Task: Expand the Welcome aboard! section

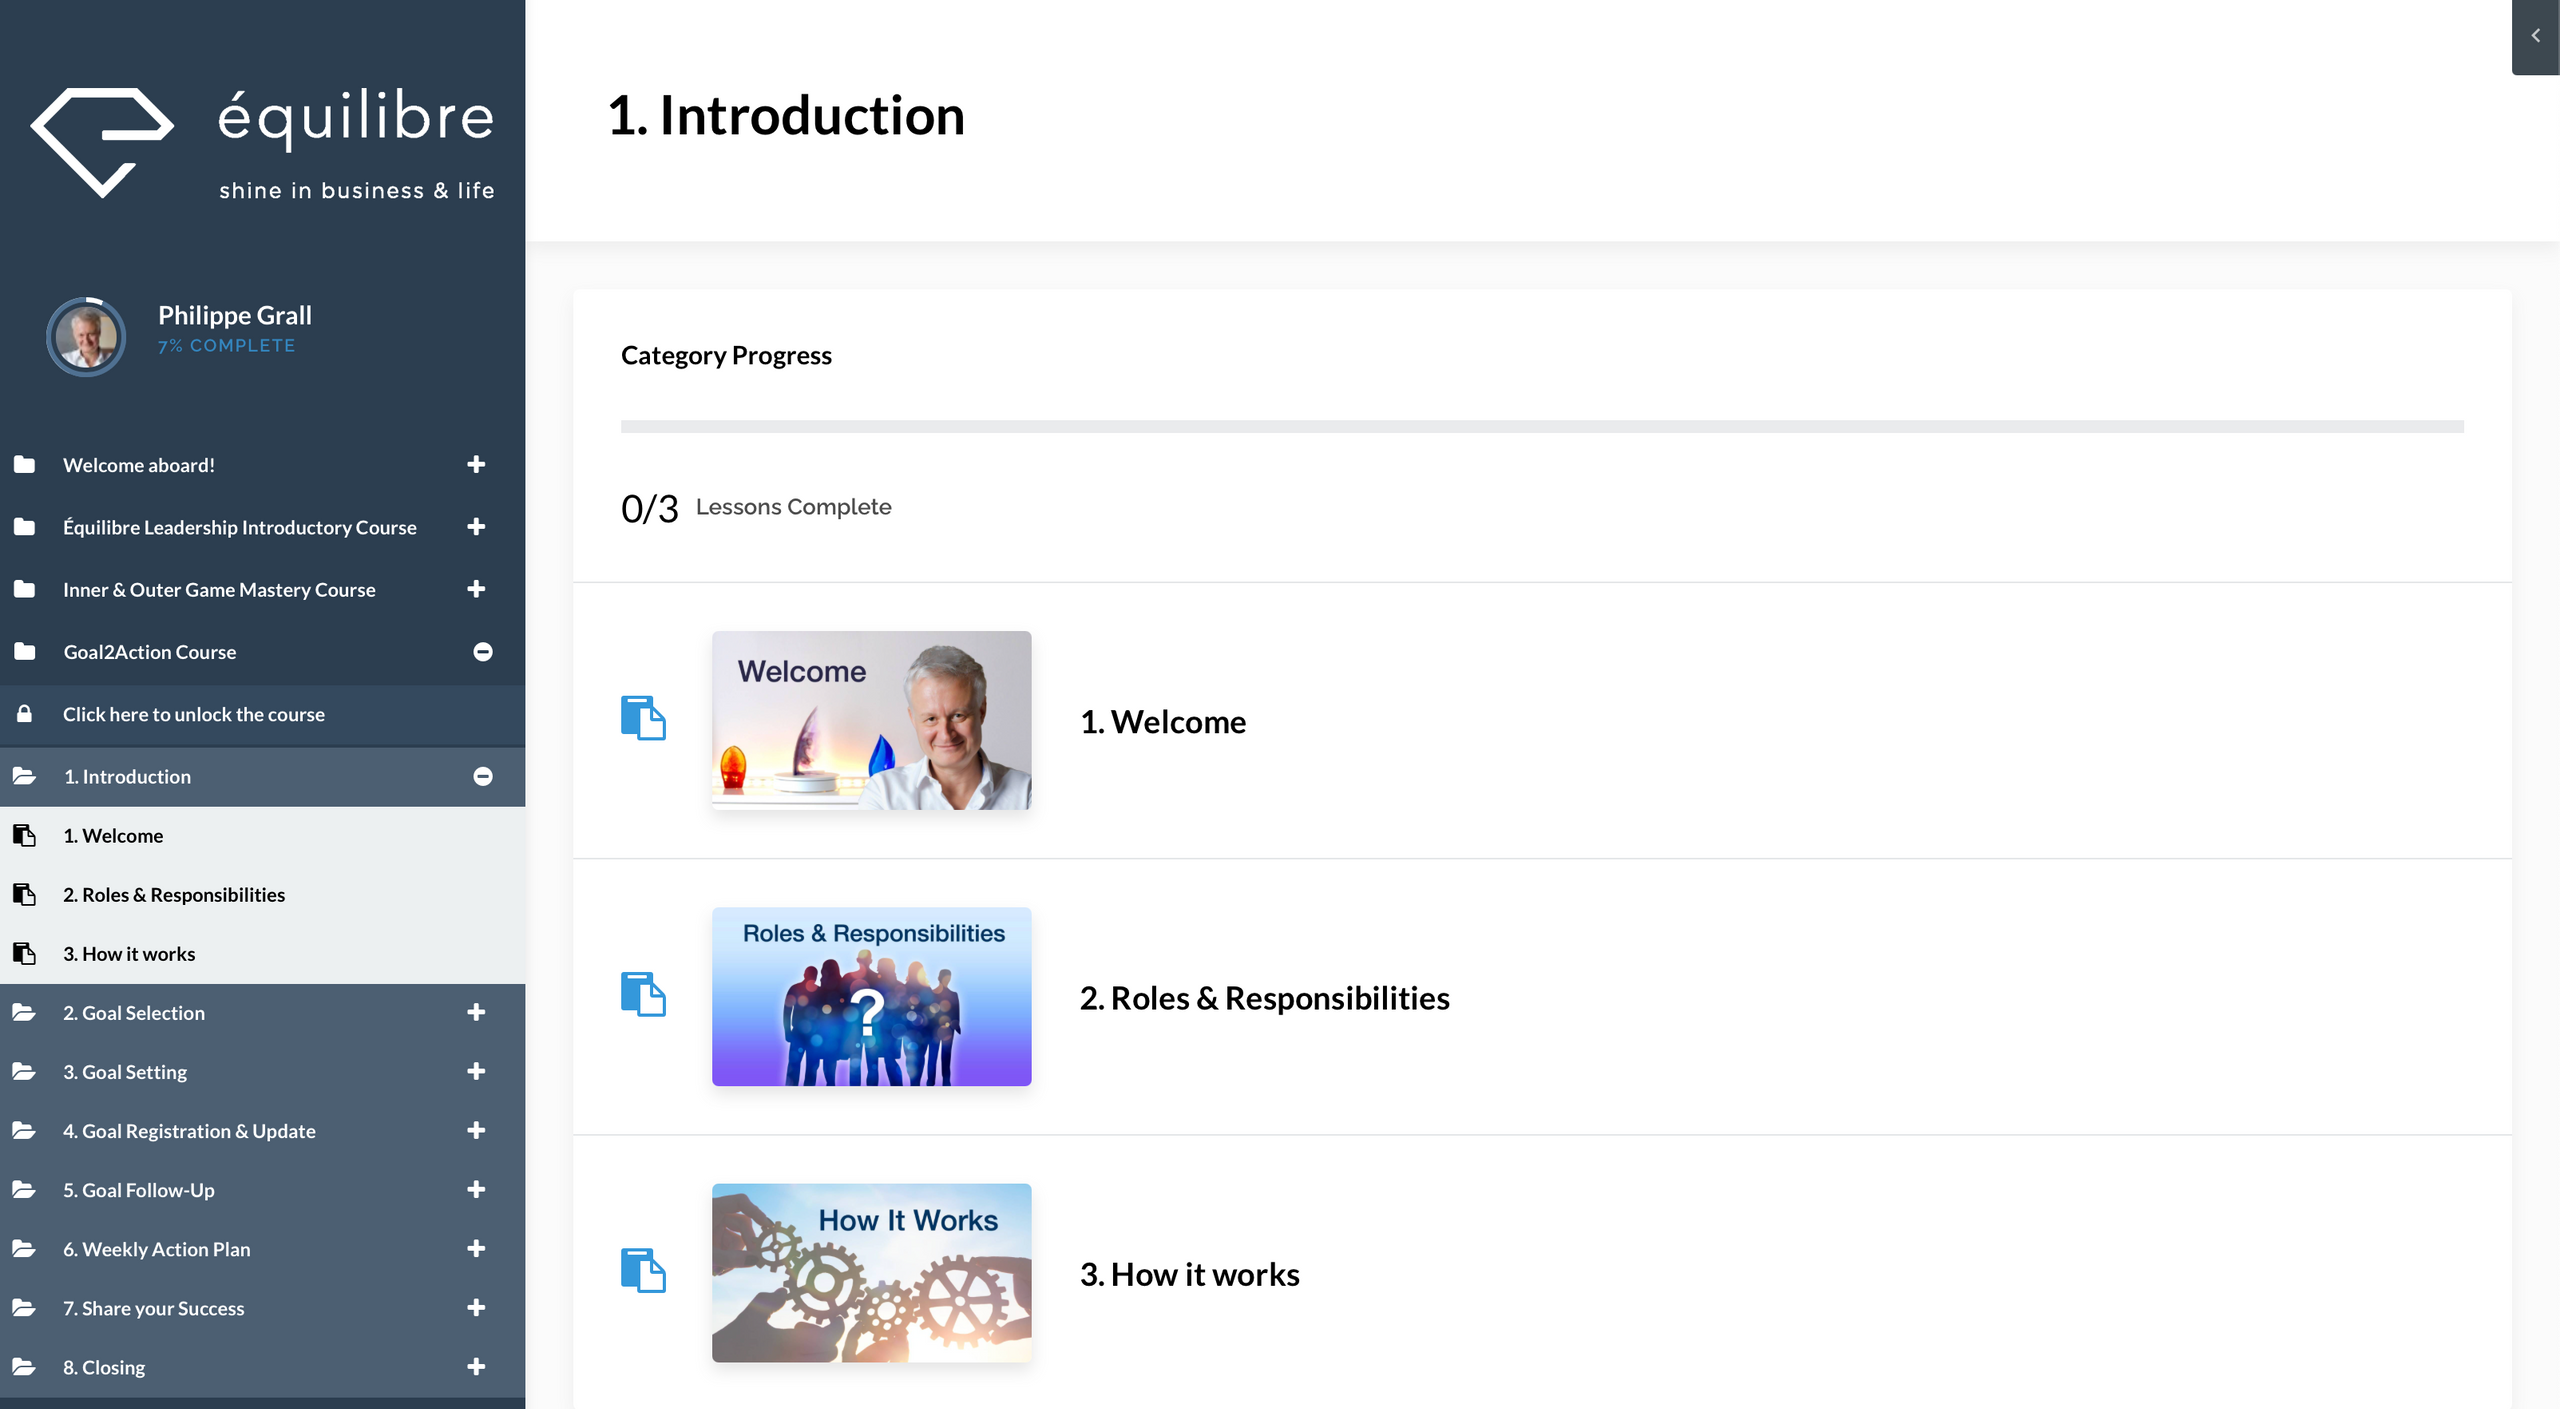Action: pyautogui.click(x=476, y=465)
